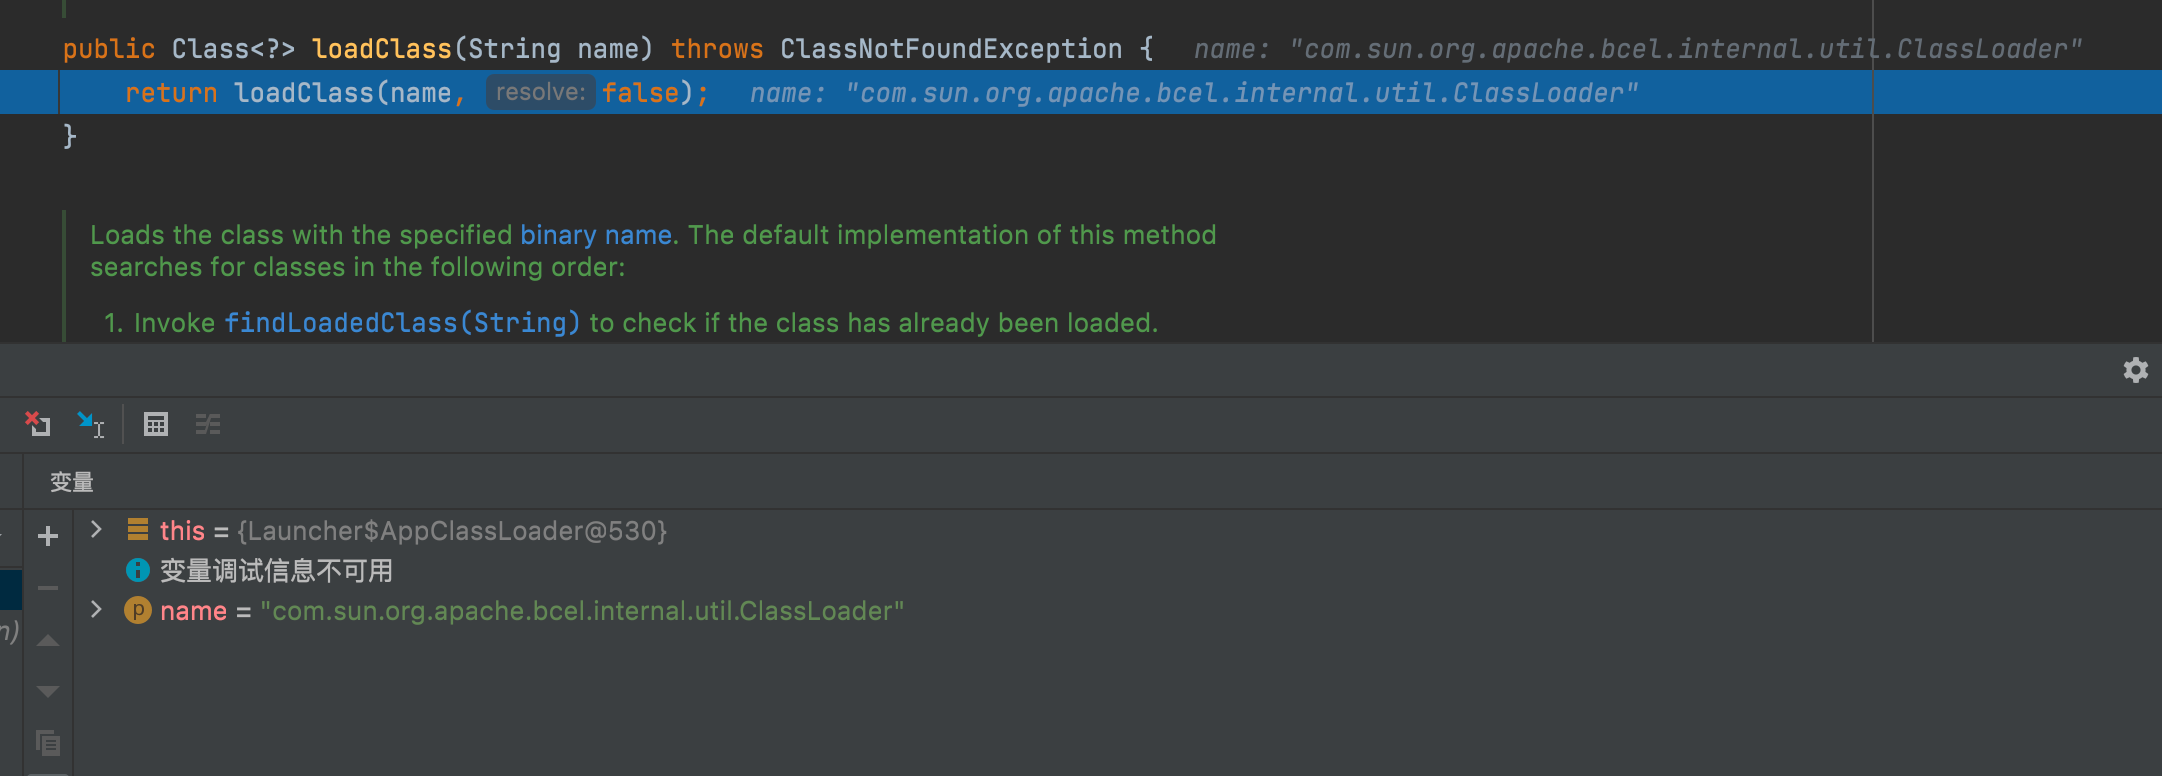Click the findLoadedClass(String) link in documentation
Viewport: 2162px width, 776px height.
pos(401,322)
